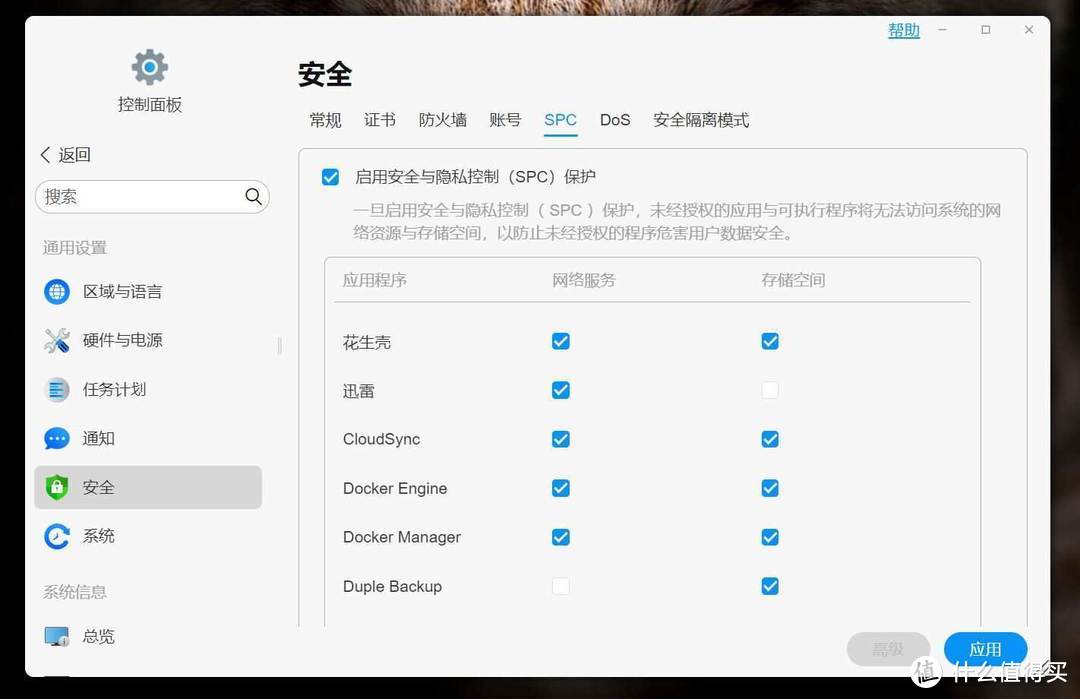Image resolution: width=1080 pixels, height=699 pixels.
Task: Switch to the 证书 tab
Action: [x=380, y=121]
